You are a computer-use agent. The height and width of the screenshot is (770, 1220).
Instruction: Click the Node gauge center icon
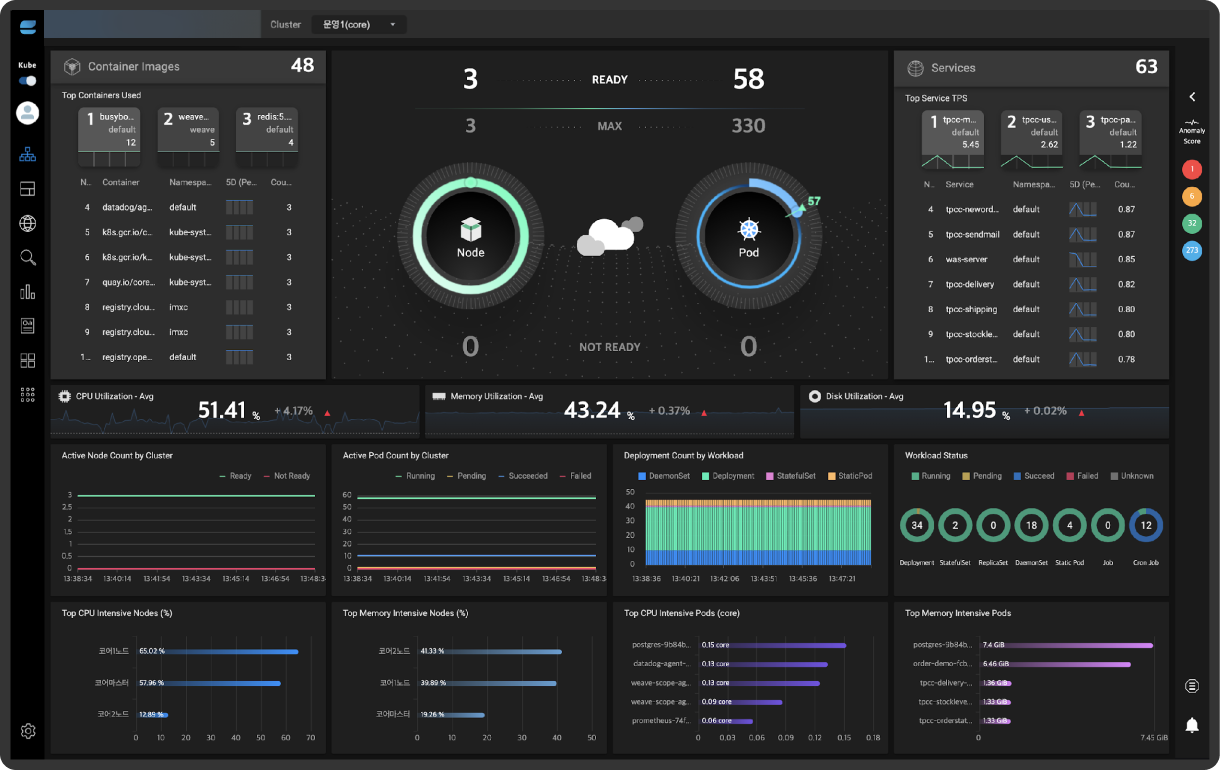pyautogui.click(x=470, y=230)
